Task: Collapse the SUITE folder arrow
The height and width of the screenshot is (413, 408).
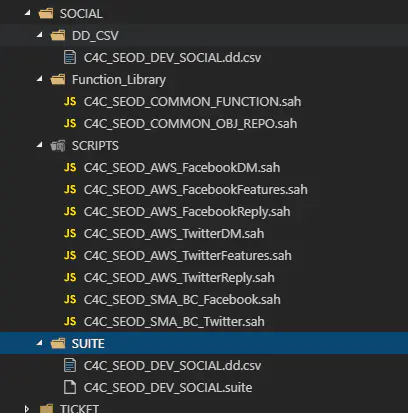Action: (x=40, y=343)
